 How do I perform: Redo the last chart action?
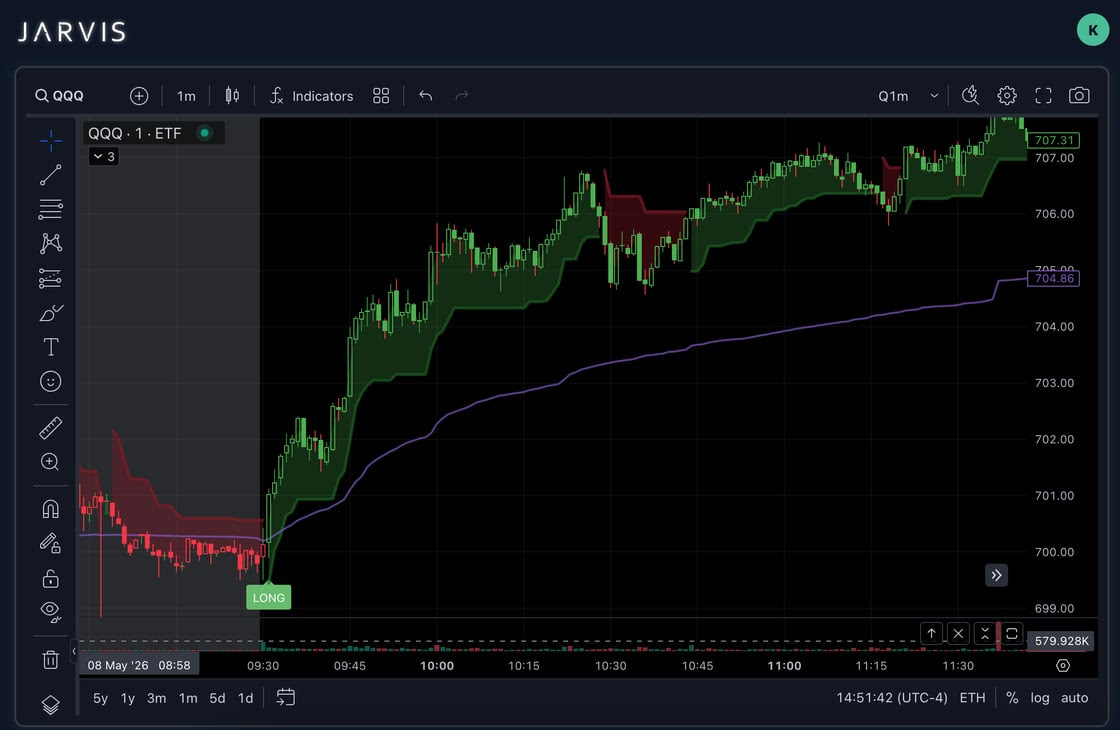[462, 96]
